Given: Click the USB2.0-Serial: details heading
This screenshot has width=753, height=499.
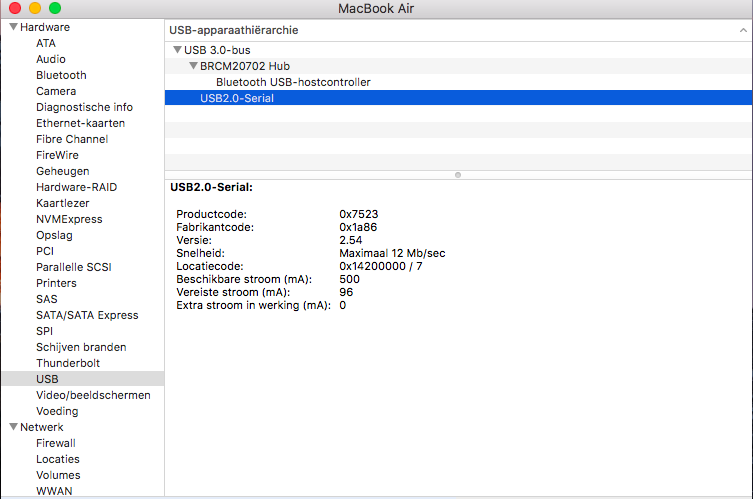Looking at the screenshot, I should [x=211, y=187].
